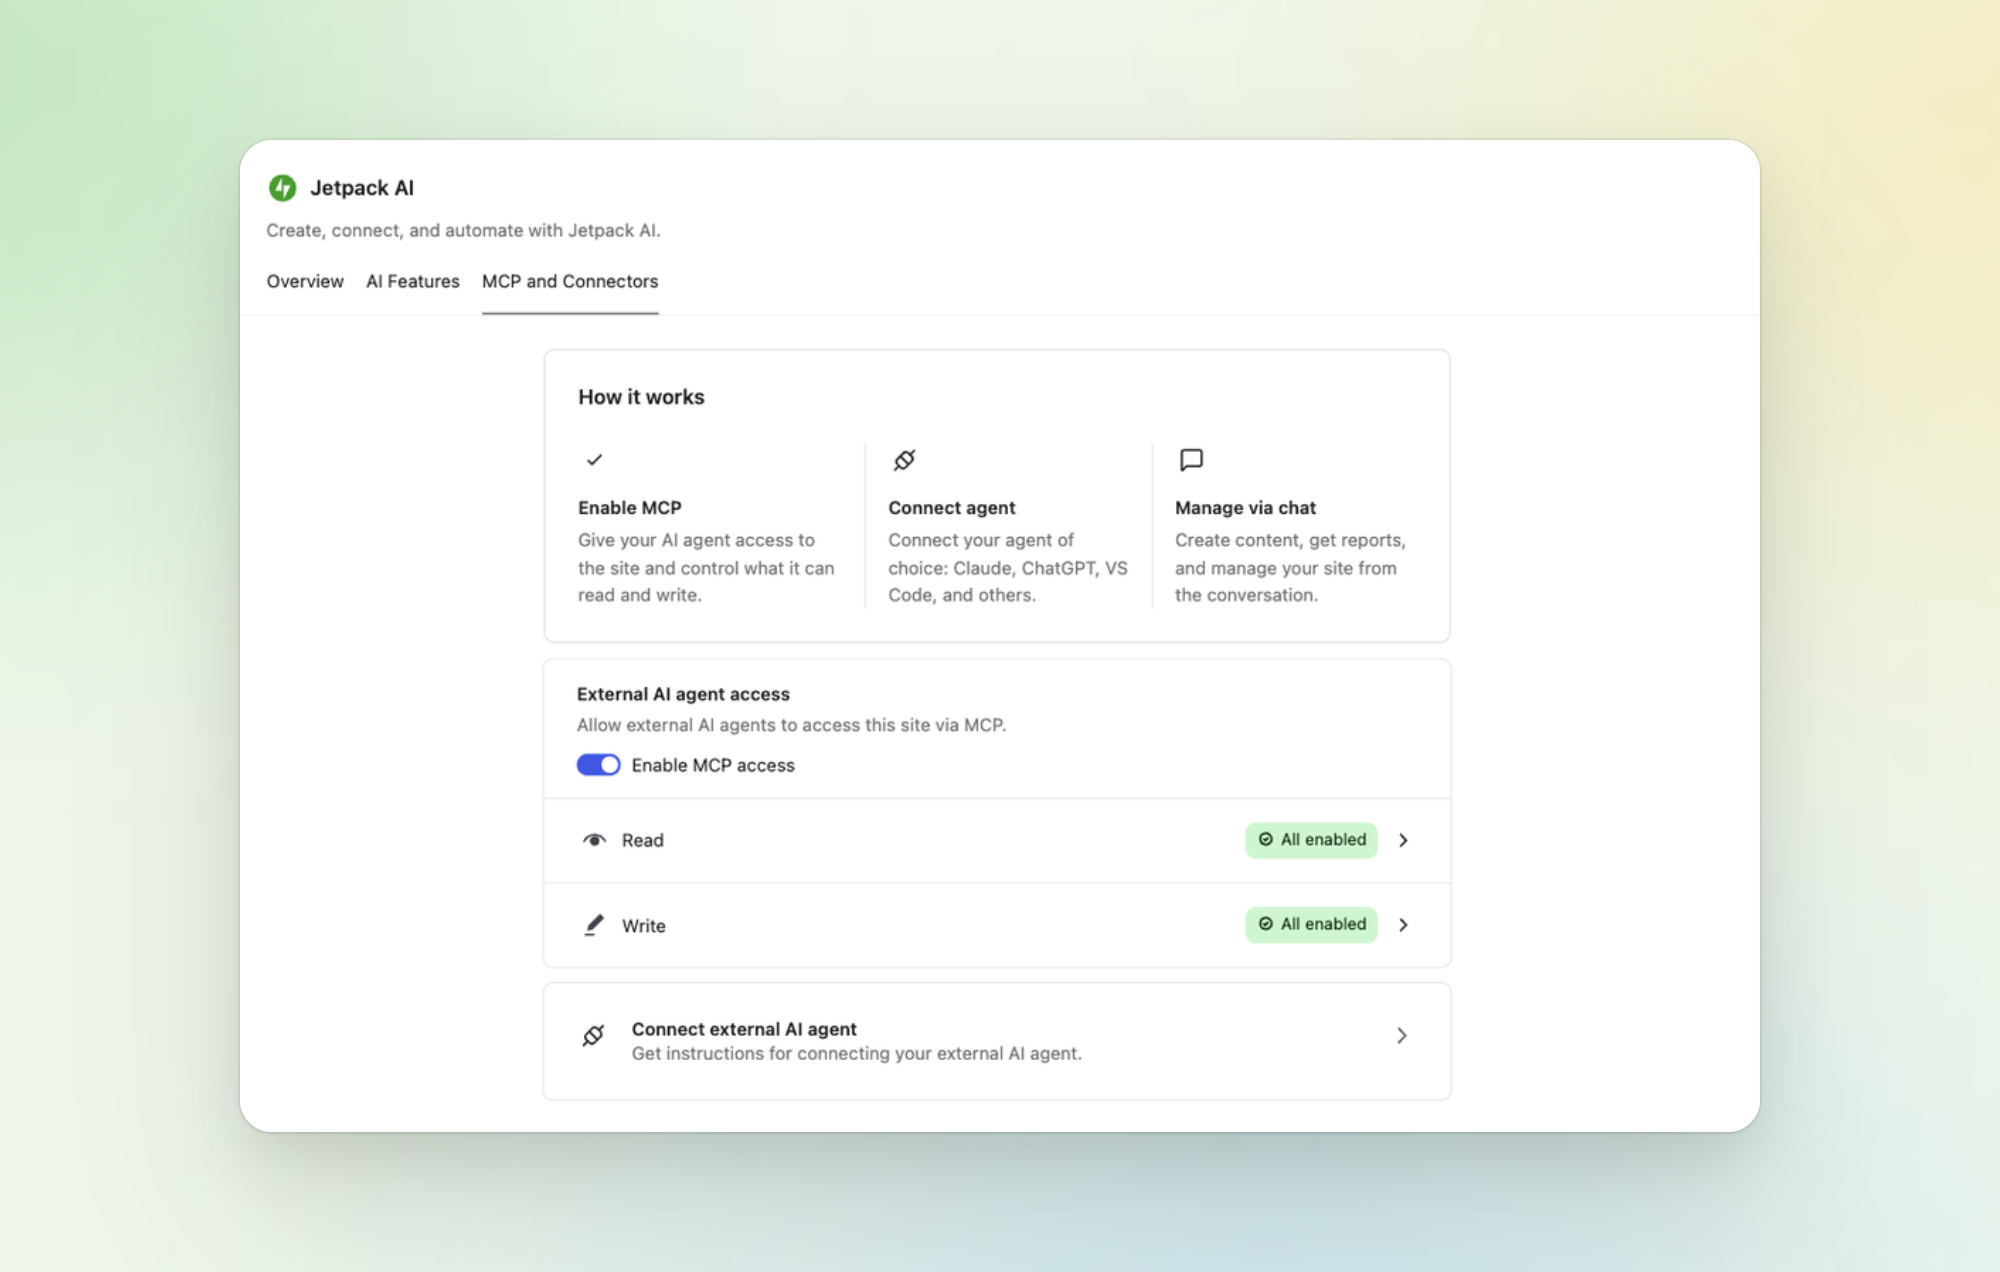Click the Write row label
The width and height of the screenshot is (2000, 1272).
(x=644, y=926)
